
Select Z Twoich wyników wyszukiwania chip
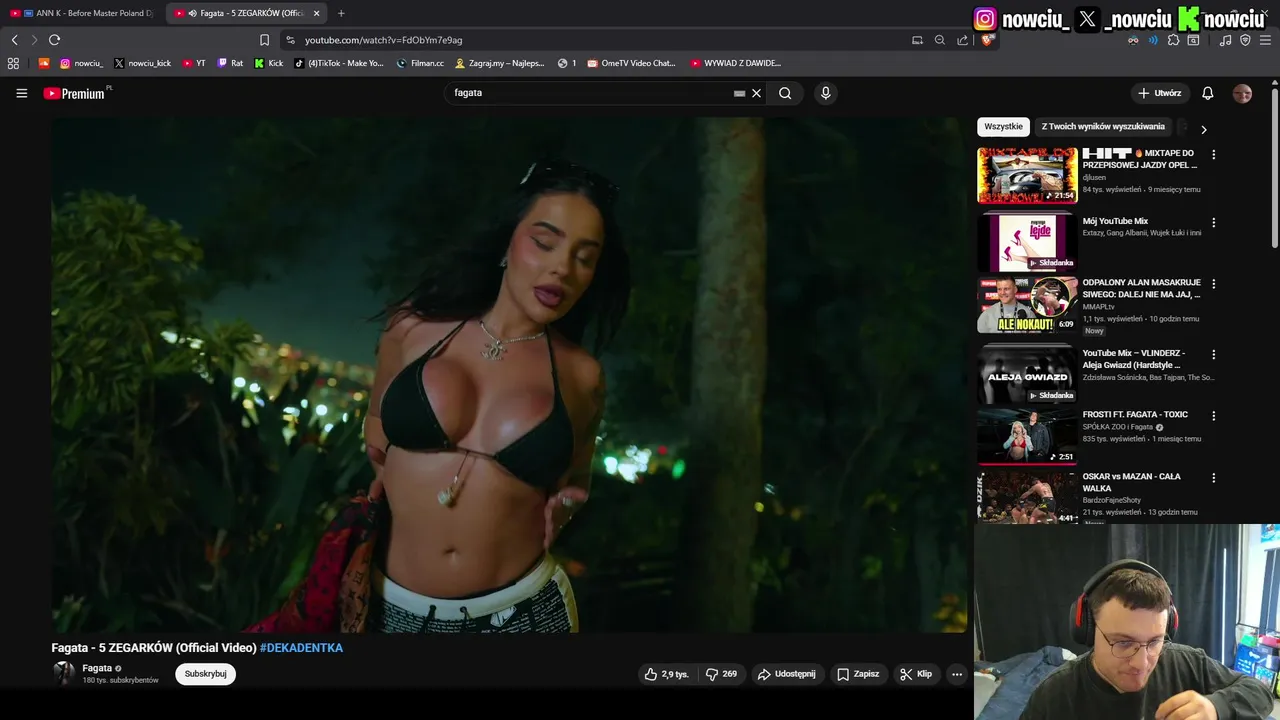coord(1103,127)
